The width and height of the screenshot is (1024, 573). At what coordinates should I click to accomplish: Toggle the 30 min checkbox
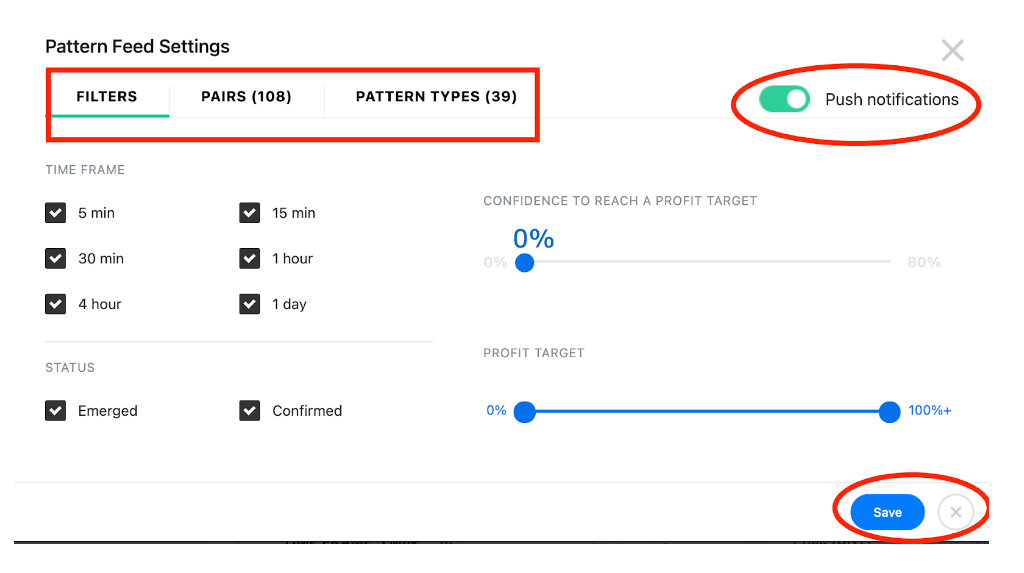pyautogui.click(x=56, y=259)
